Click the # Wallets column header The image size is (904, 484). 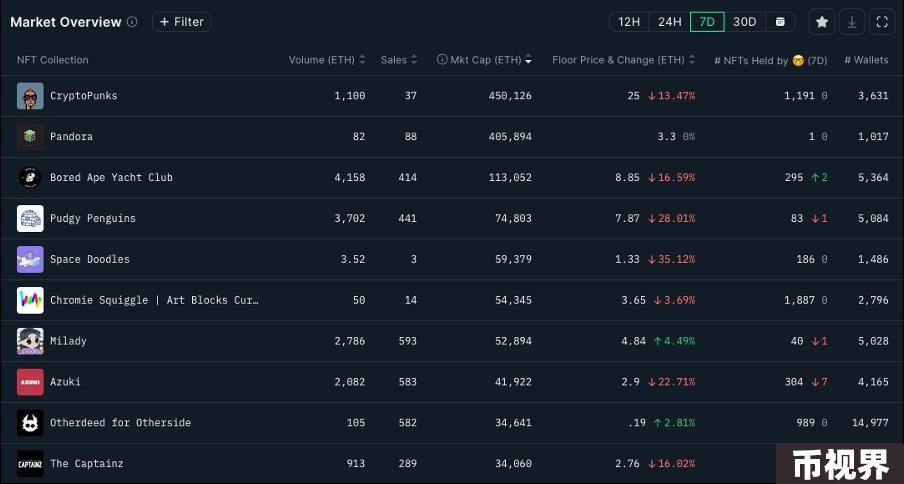click(866, 60)
